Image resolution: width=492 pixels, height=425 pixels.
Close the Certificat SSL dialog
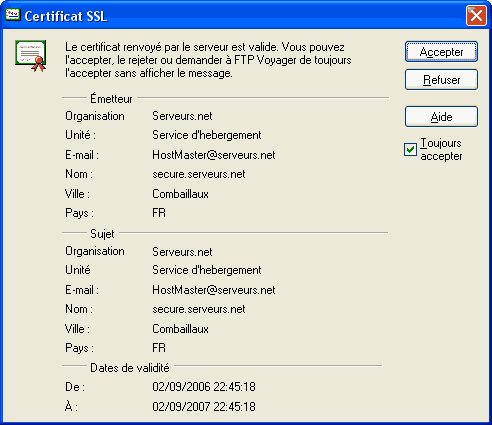click(476, 16)
